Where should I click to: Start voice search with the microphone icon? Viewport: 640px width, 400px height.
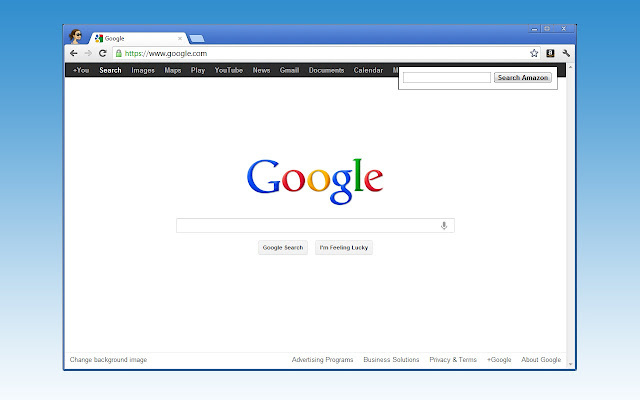tap(444, 225)
